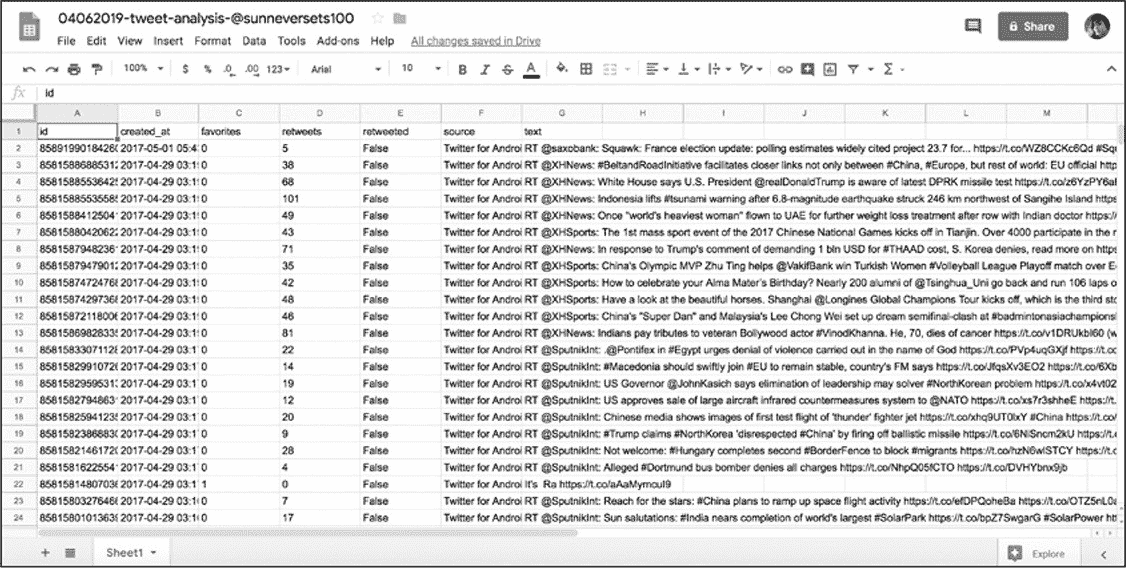Toggle strikethrough formatting
The height and width of the screenshot is (568, 1126).
tap(507, 69)
